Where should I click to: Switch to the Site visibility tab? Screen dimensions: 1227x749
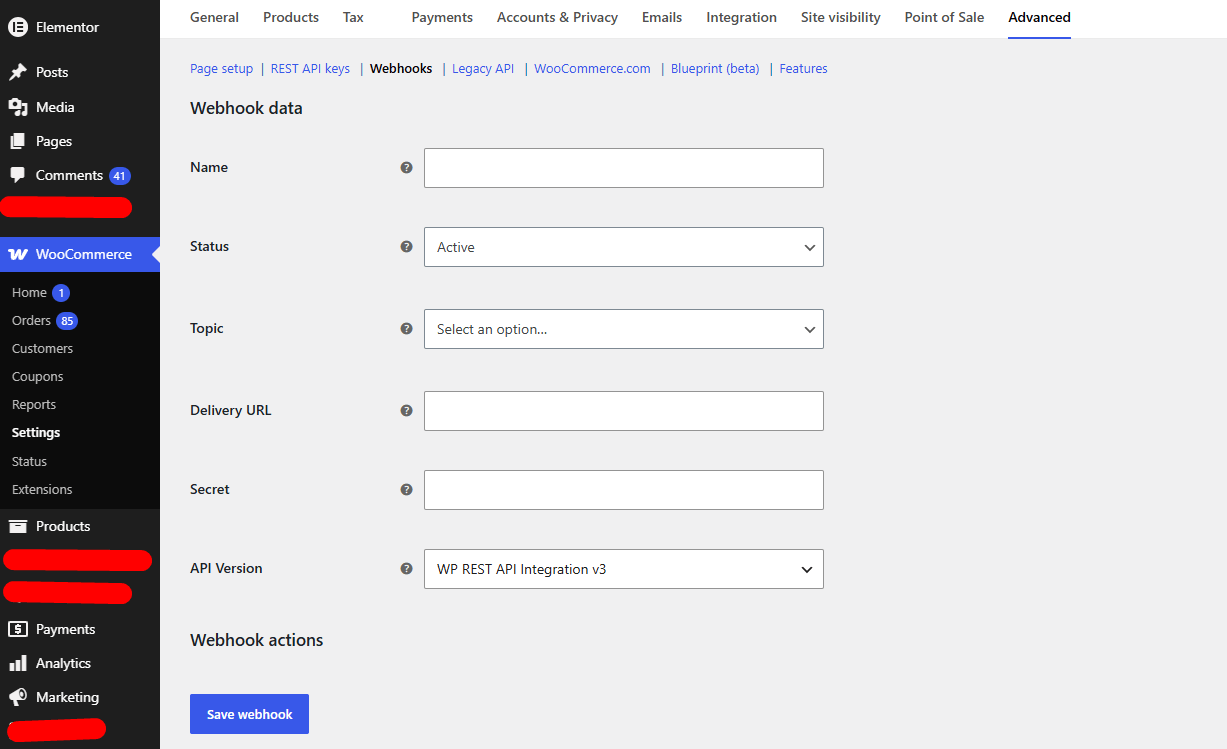click(841, 17)
